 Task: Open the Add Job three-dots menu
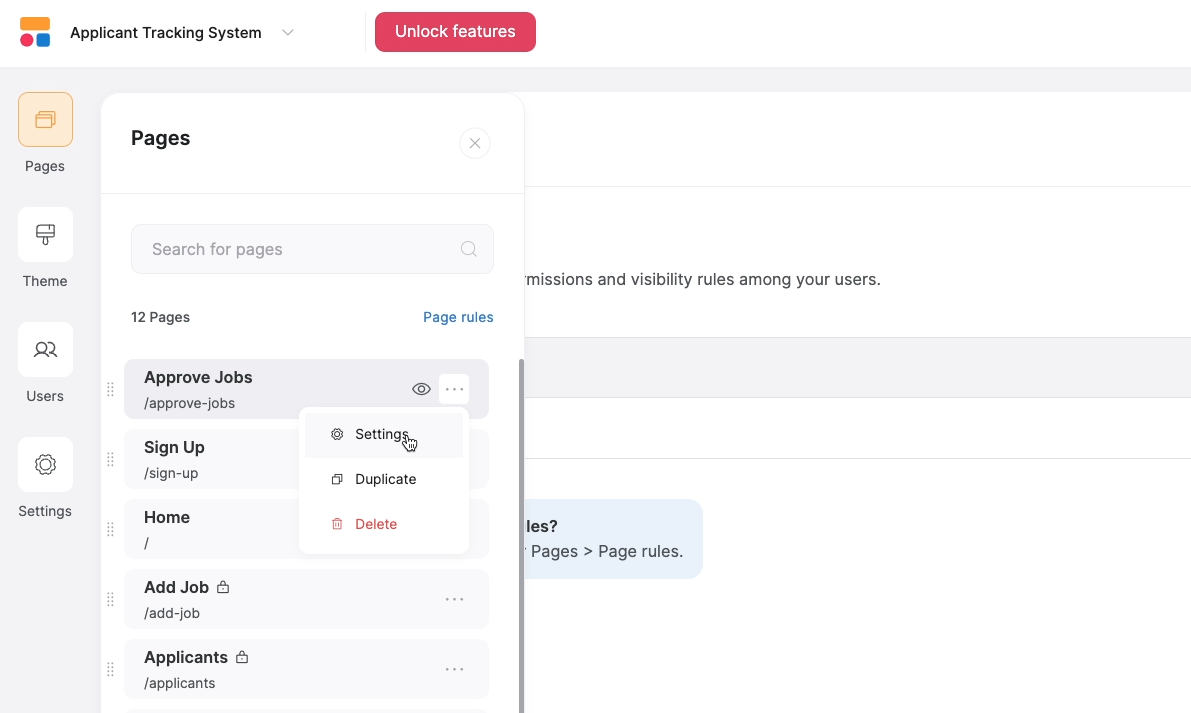(x=454, y=599)
